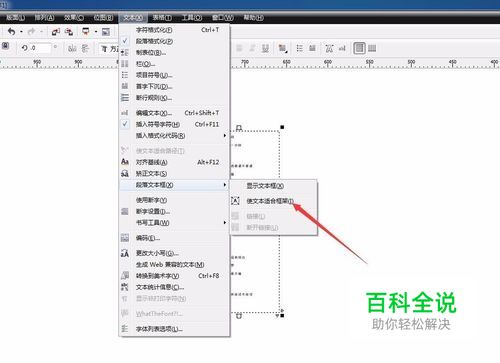Open the Redo history dropdown arrow
500x363 pixels.
click(41, 32)
